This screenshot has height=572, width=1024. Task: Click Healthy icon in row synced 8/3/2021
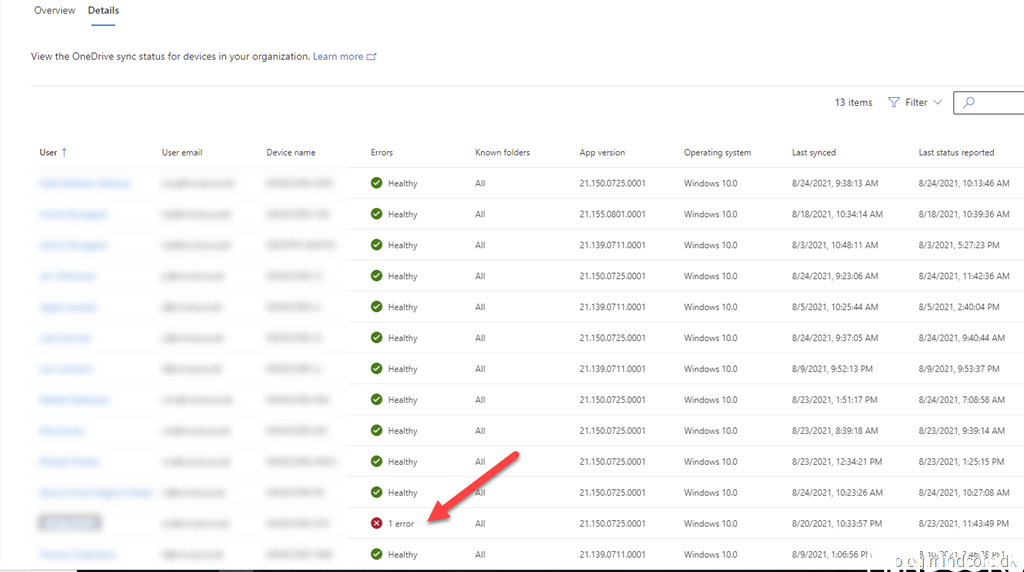(377, 245)
